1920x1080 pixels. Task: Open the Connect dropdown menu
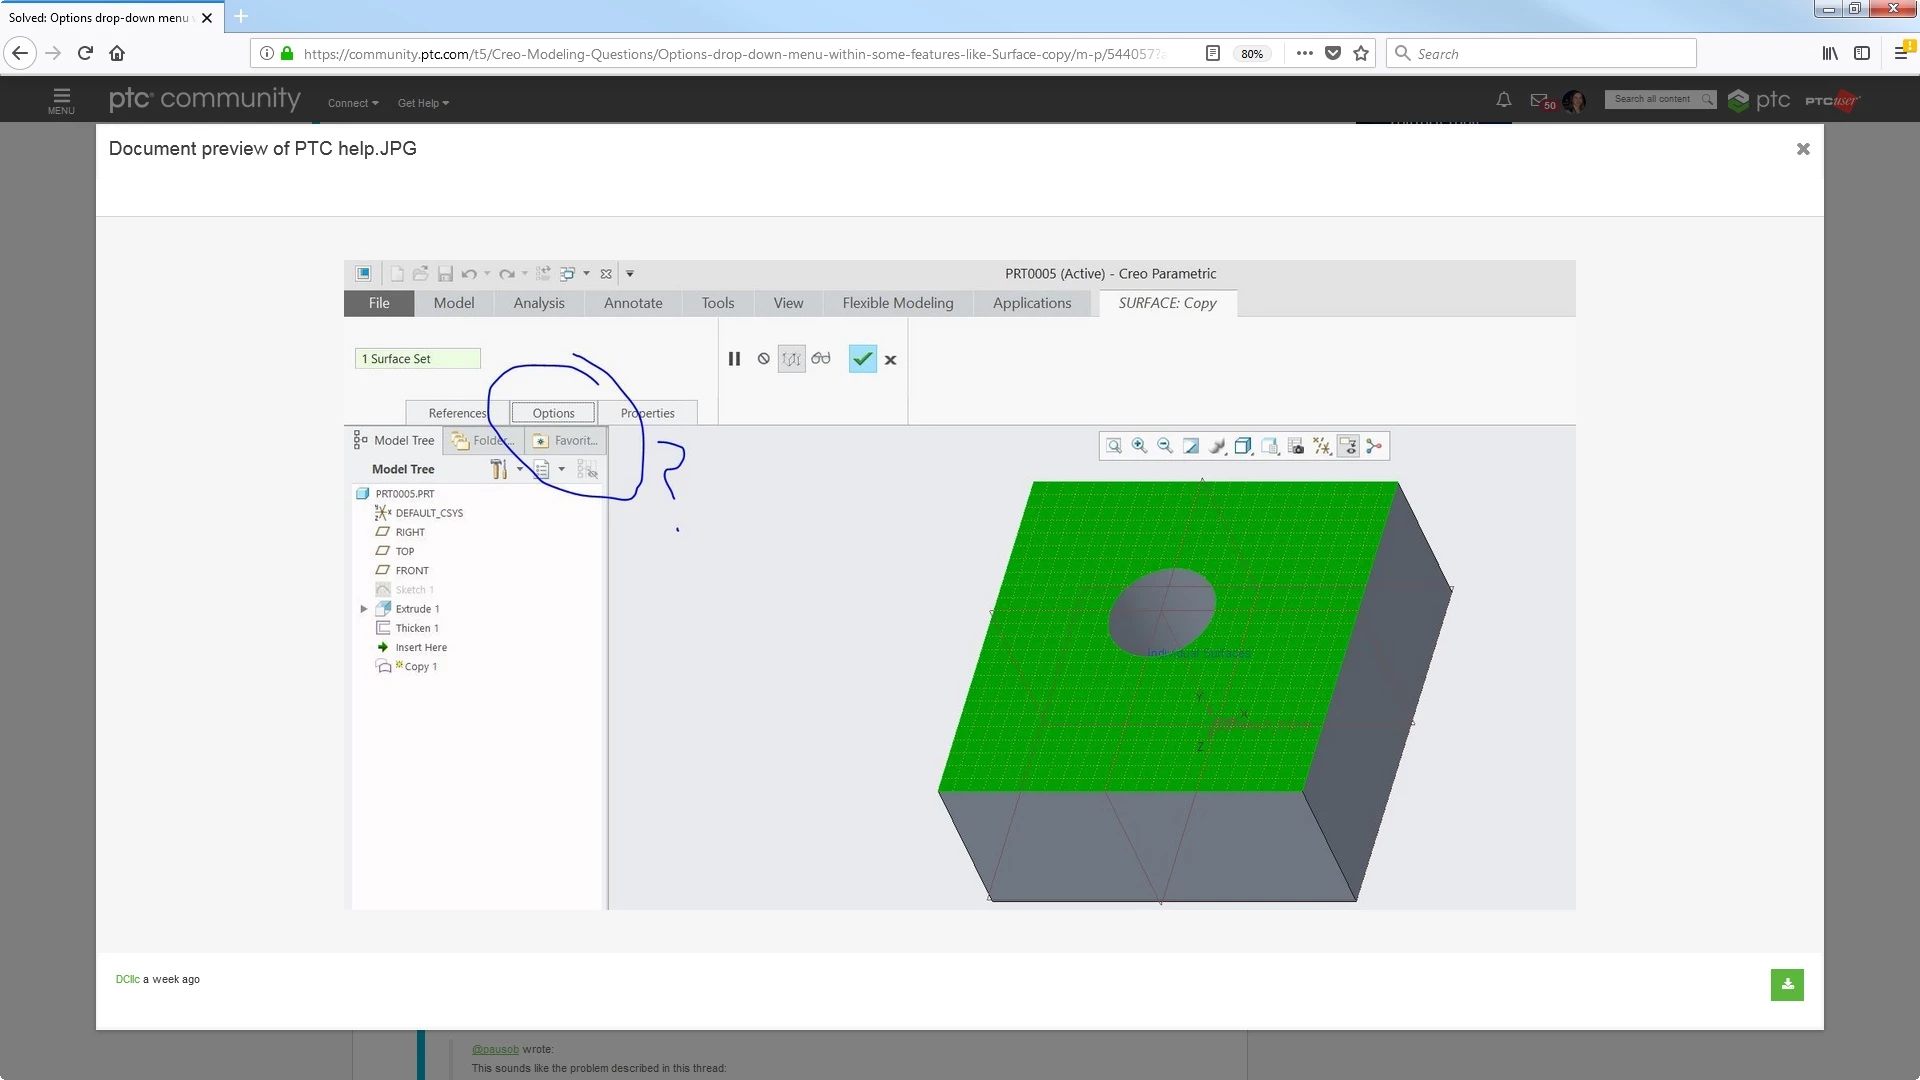(353, 103)
